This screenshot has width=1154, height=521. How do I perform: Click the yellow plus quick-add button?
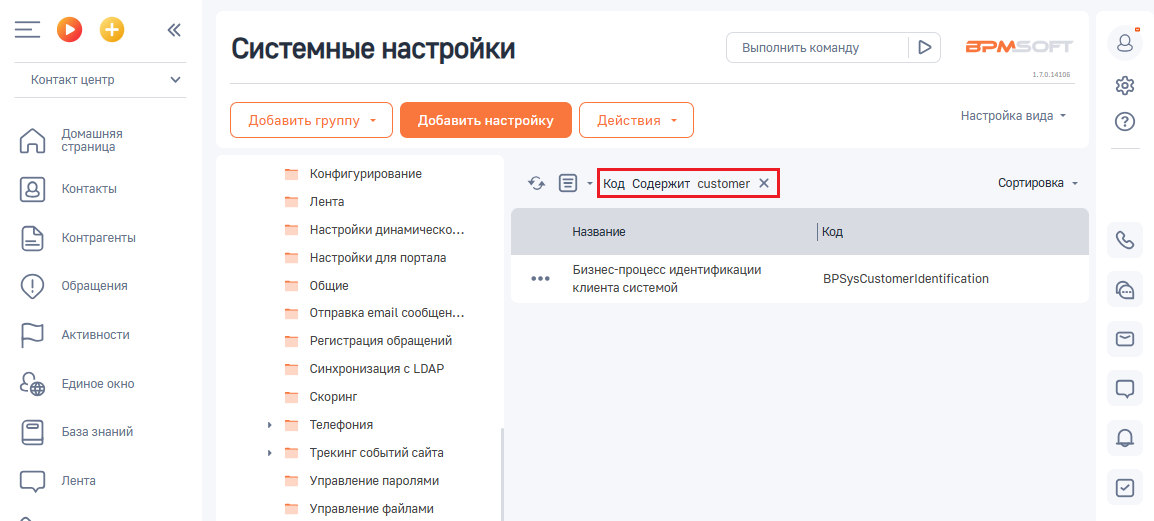[x=112, y=29]
